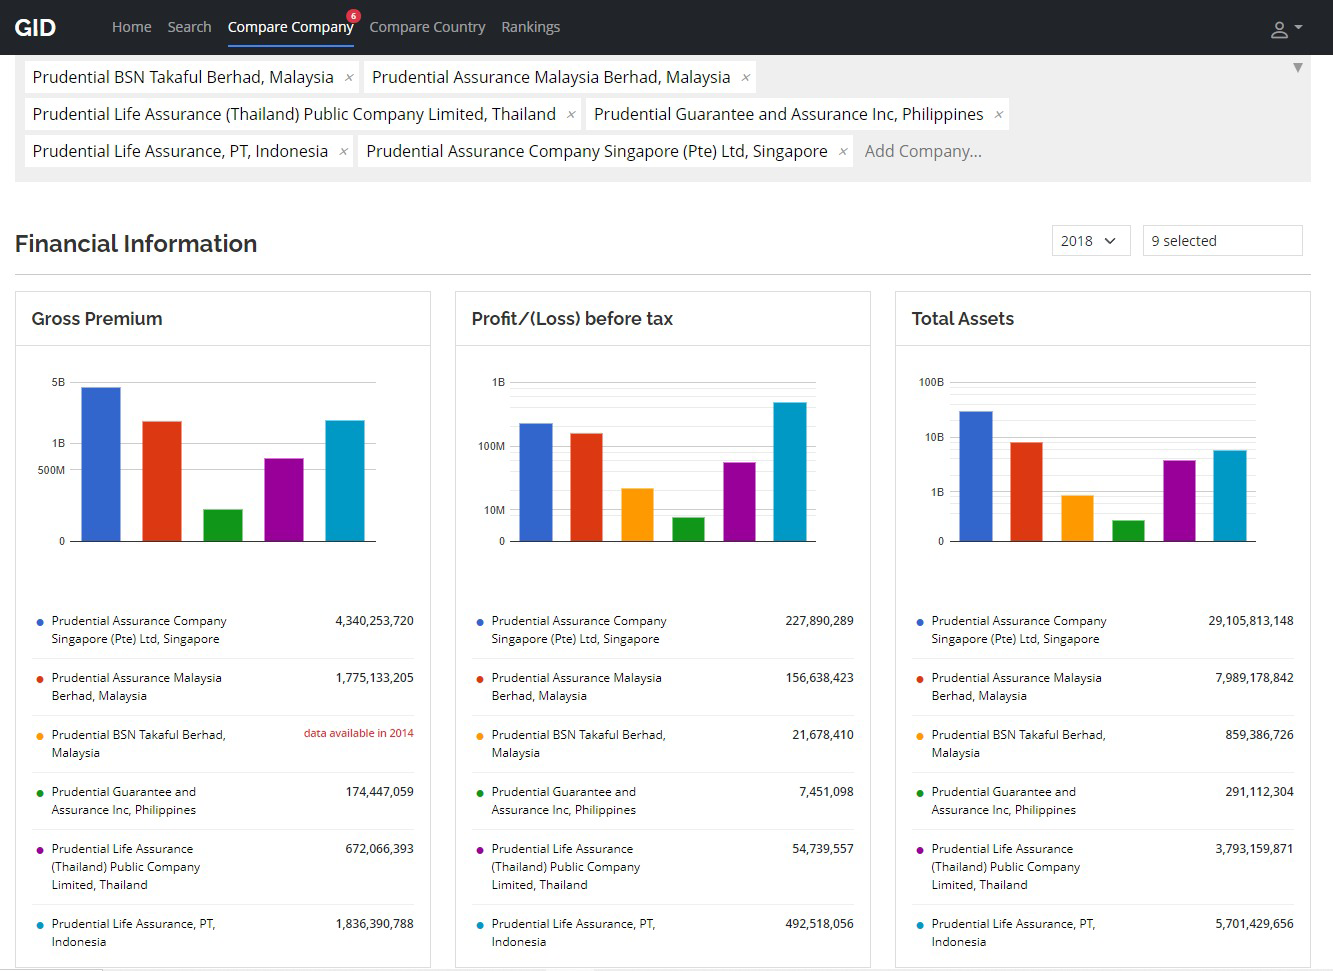Click Profit value 156,638,423
This screenshot has height=971, width=1333.
[819, 678]
